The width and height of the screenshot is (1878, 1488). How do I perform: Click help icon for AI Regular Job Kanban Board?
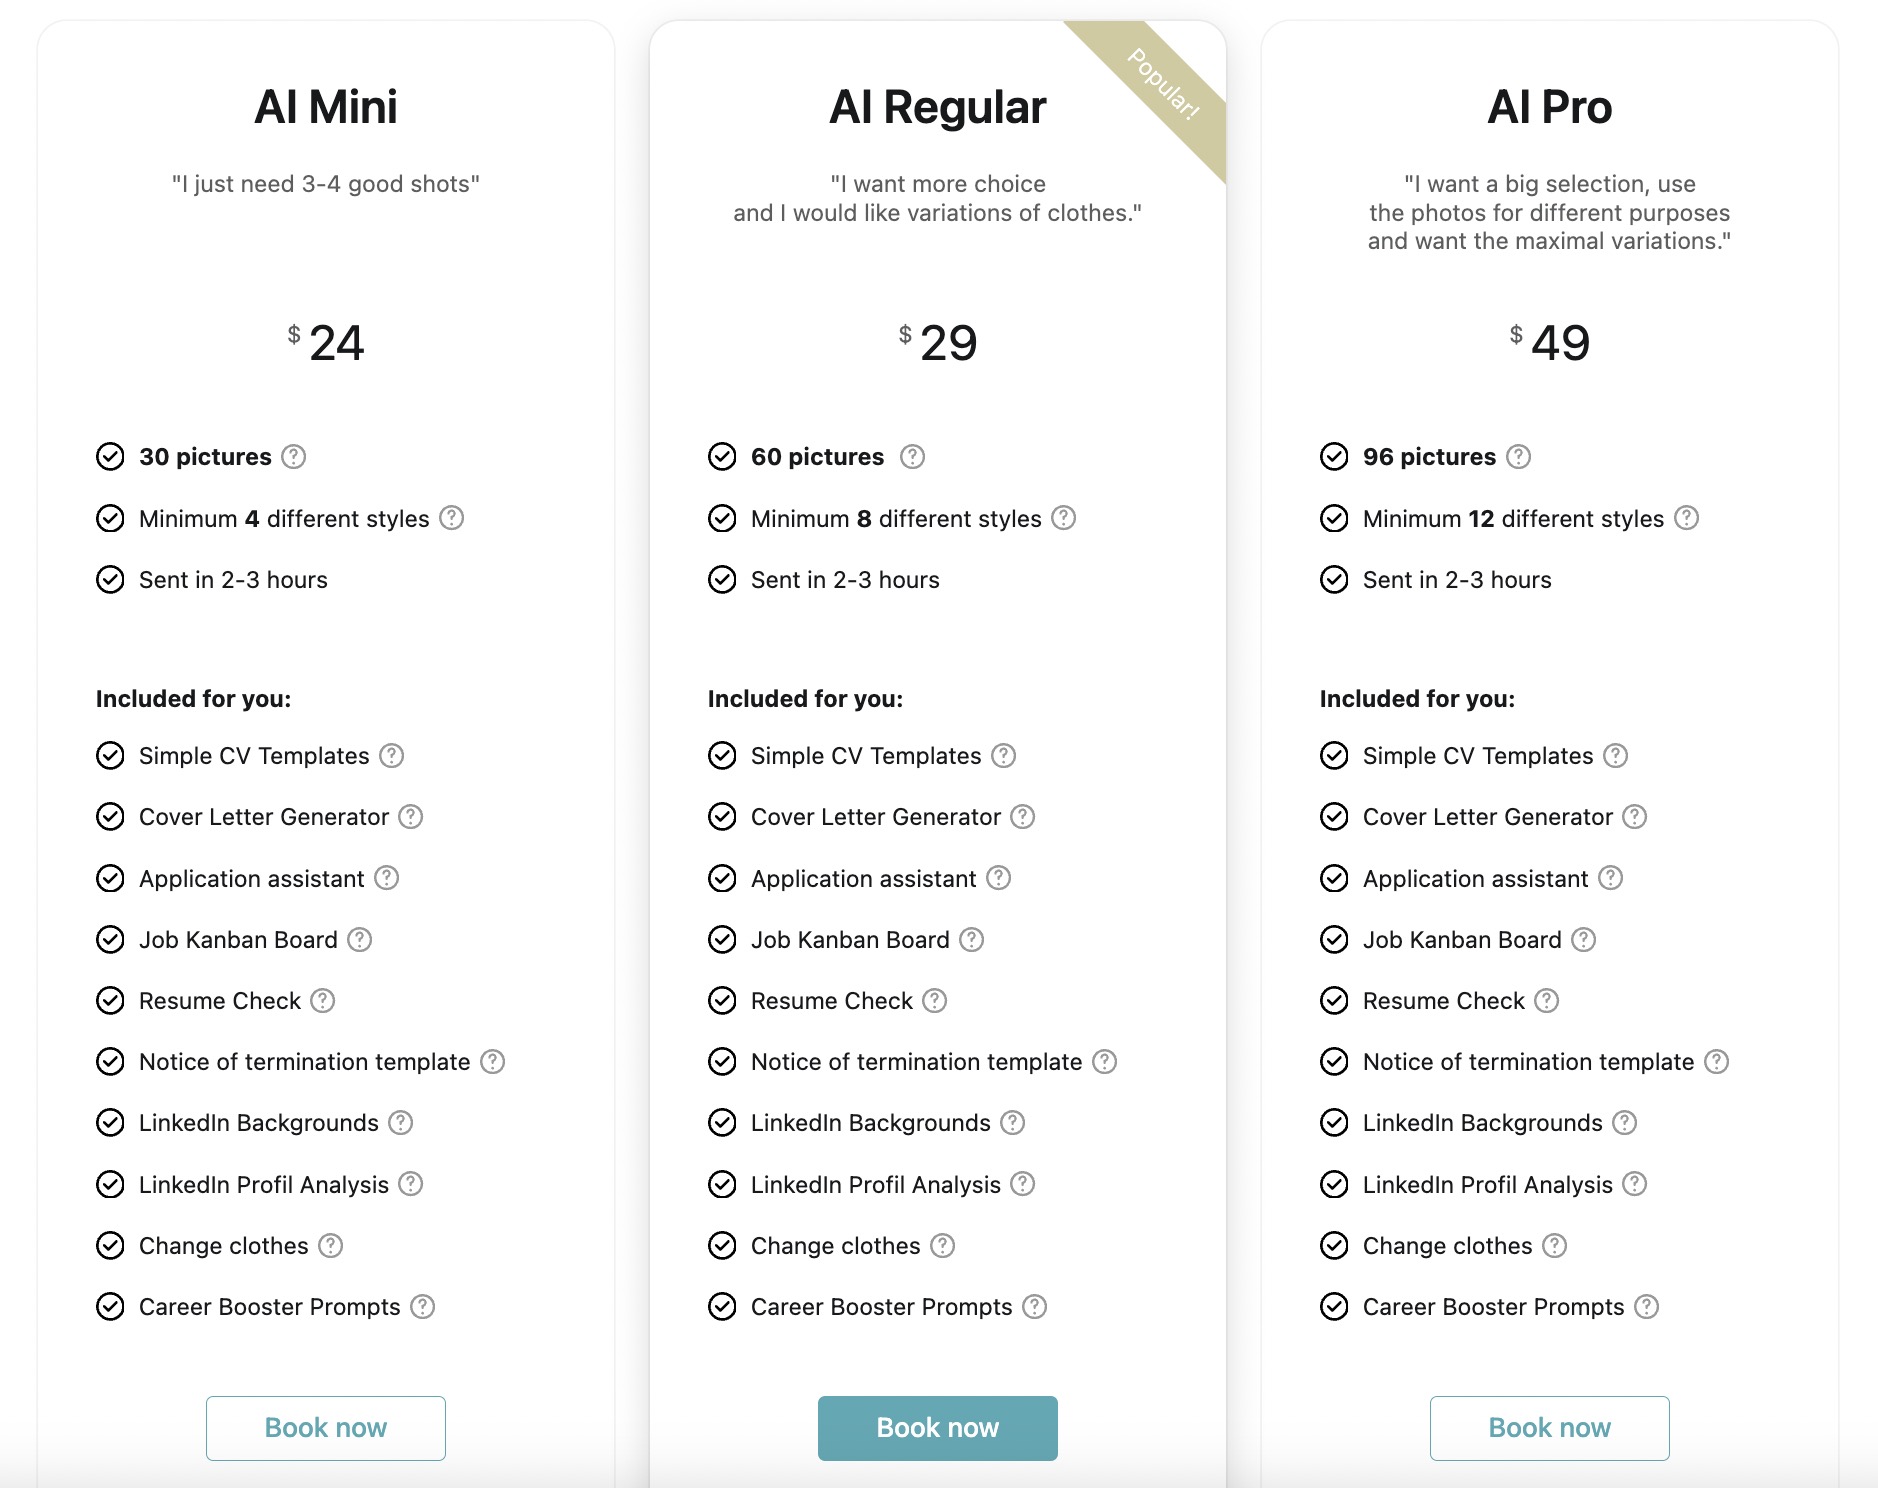tap(972, 940)
